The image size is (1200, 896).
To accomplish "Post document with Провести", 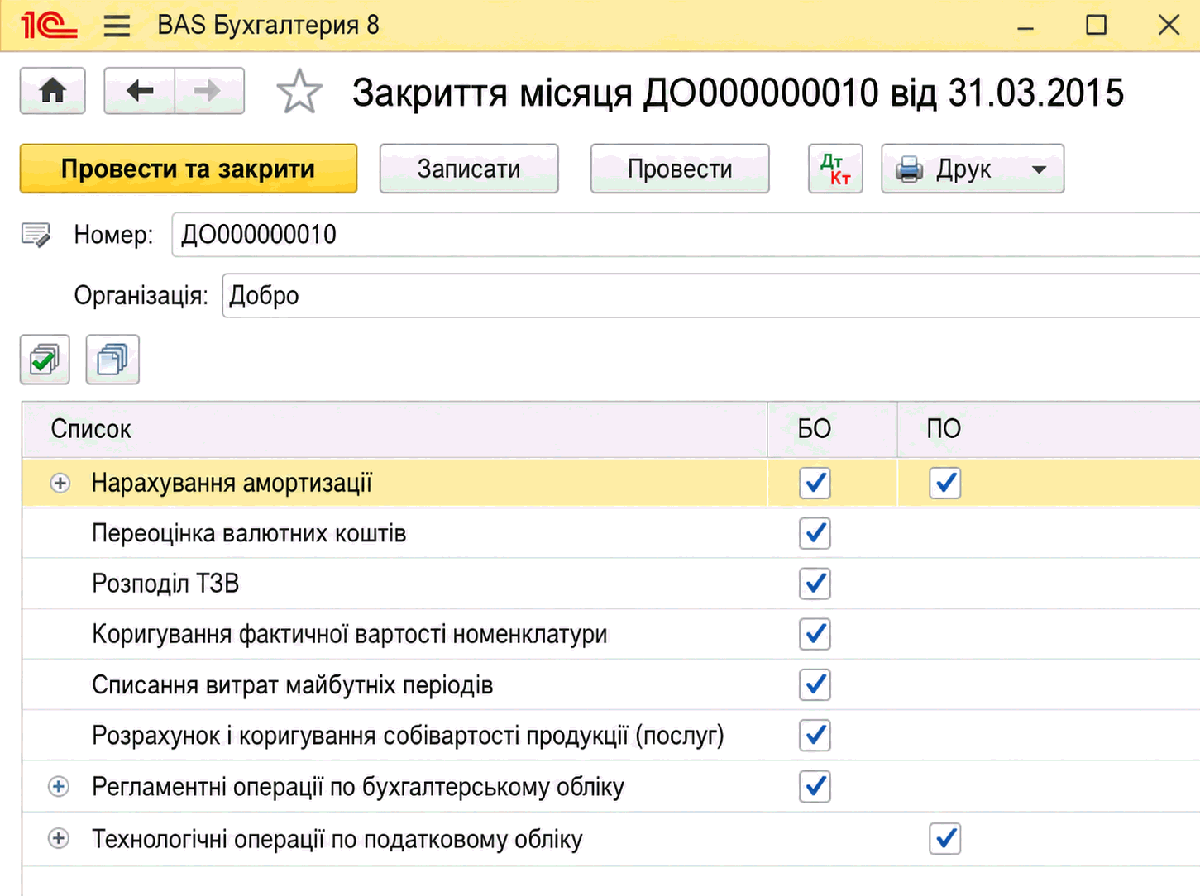I will [680, 169].
